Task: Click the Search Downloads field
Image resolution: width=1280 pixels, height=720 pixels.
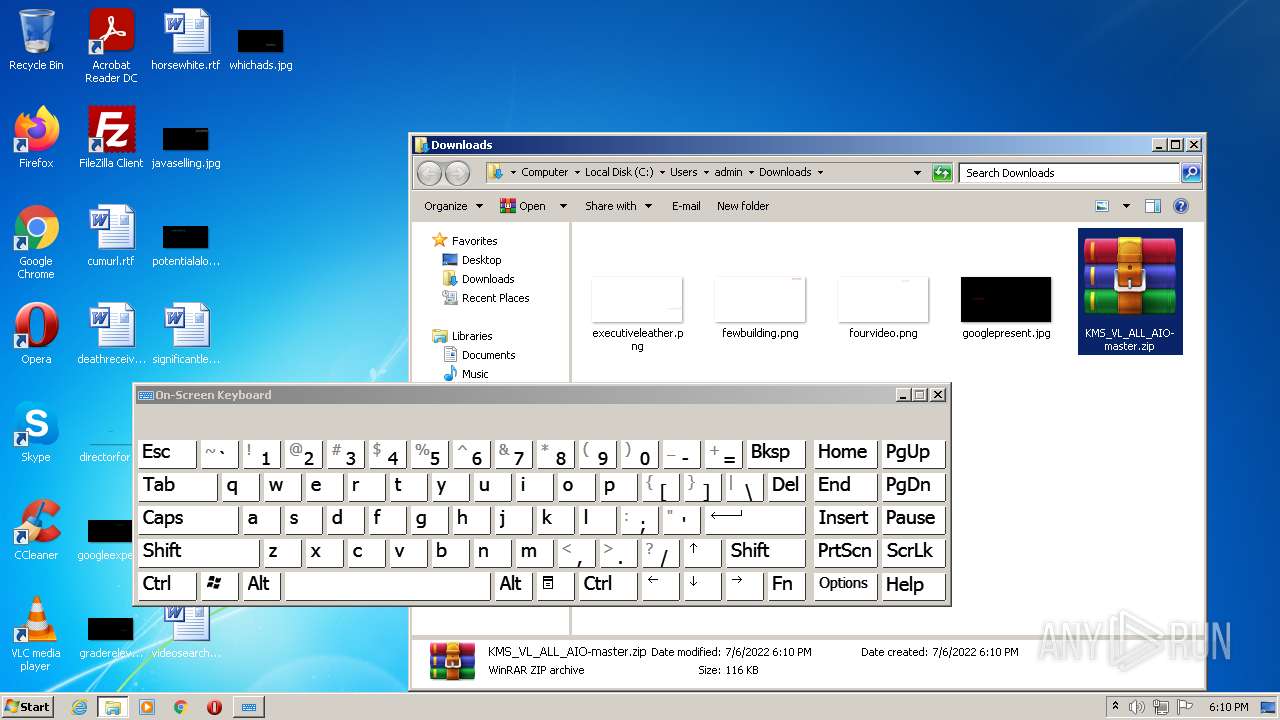Action: [x=1070, y=173]
